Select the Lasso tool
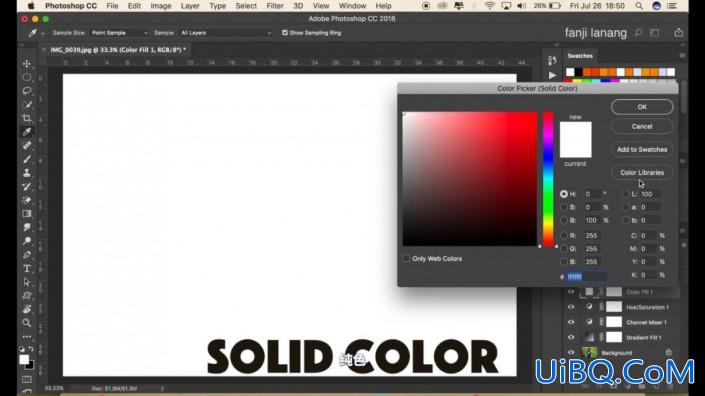705x396 pixels. tap(27, 91)
